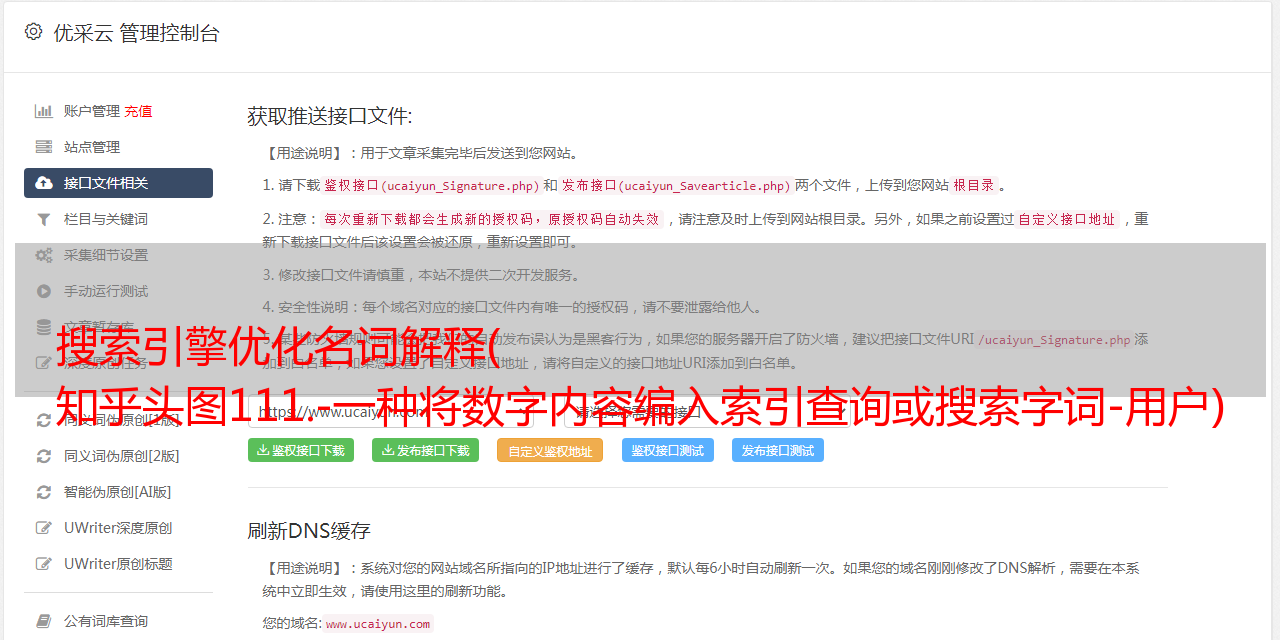Click the red 充值 recharge link
Screen dimensions: 1280x640
click(x=138, y=111)
